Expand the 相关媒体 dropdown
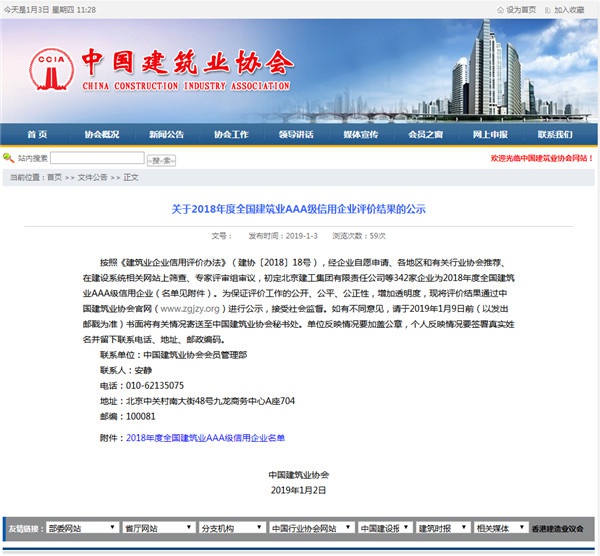The image size is (600, 556). click(x=501, y=528)
